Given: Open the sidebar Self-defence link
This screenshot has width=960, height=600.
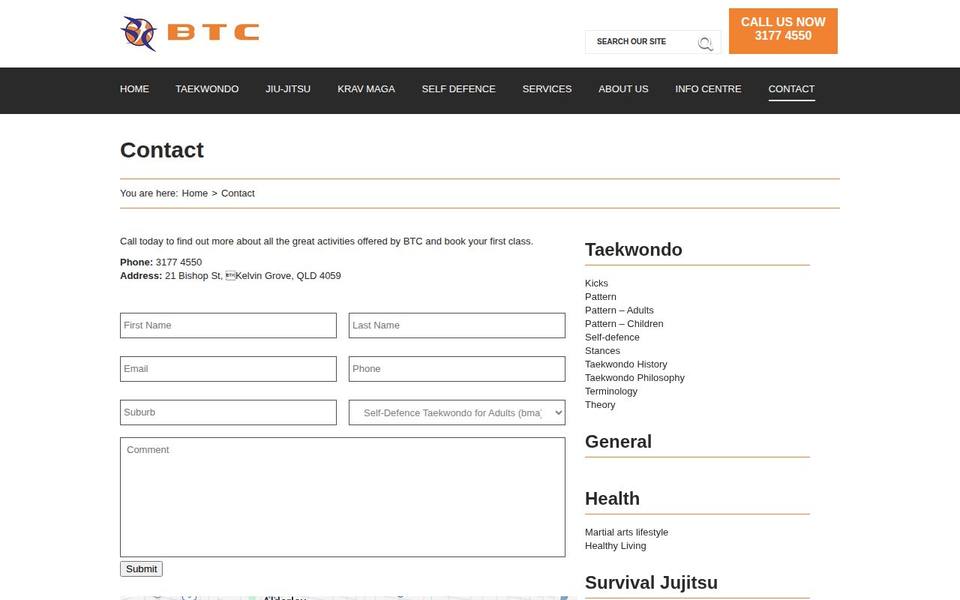Looking at the screenshot, I should [612, 337].
